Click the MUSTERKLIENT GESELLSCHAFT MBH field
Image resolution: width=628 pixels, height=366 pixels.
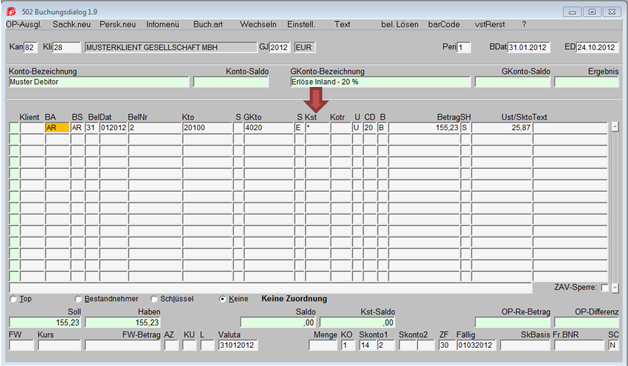[171, 48]
